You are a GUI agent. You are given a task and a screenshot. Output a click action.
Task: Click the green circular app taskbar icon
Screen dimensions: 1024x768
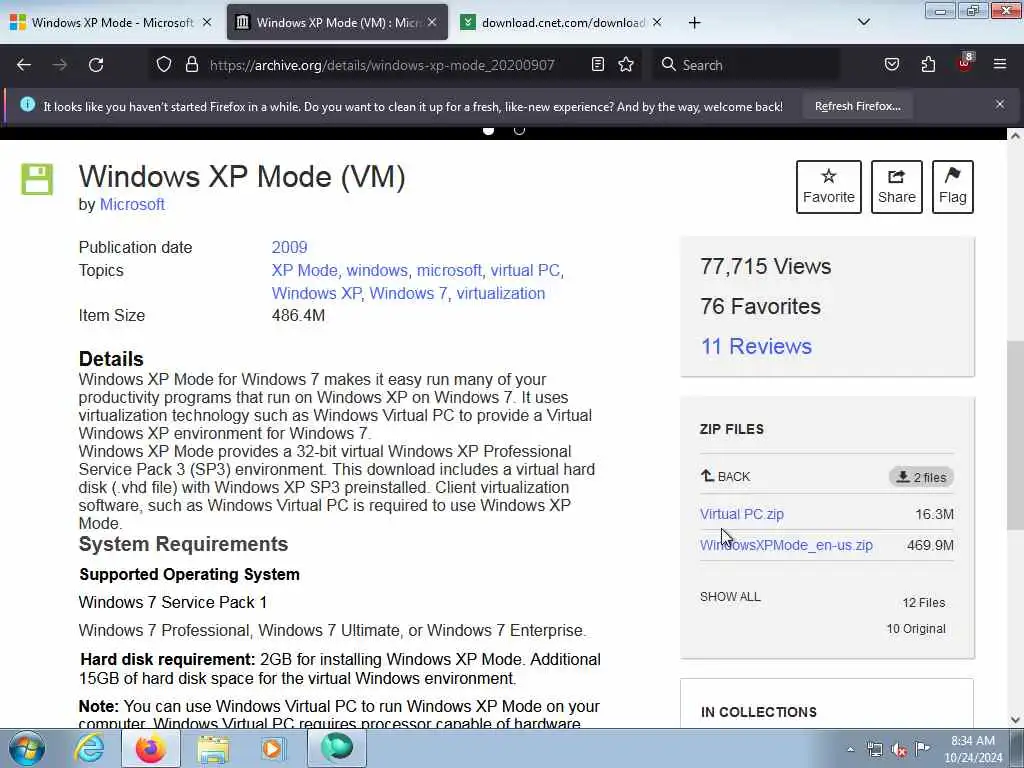(x=337, y=748)
